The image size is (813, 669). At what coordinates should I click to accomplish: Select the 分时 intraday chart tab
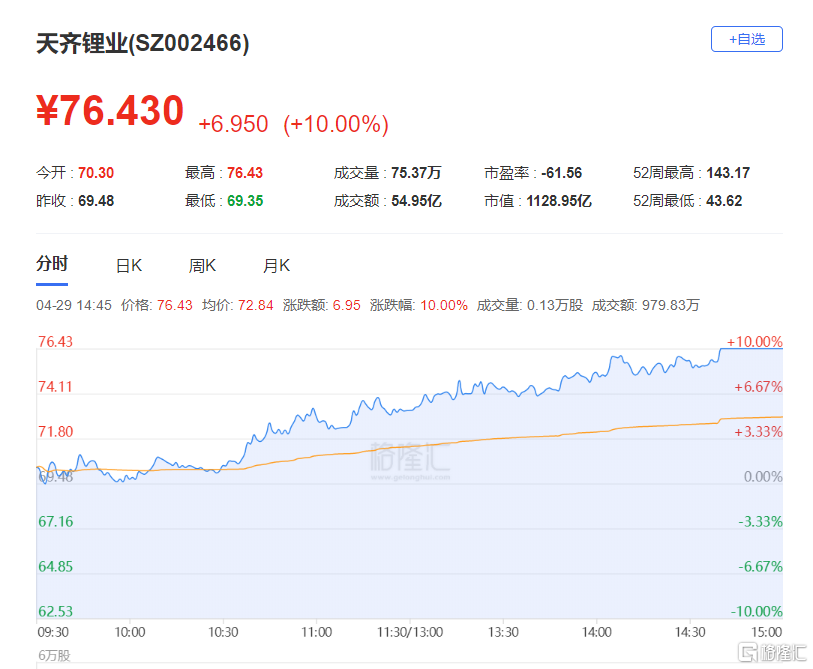pyautogui.click(x=52, y=264)
